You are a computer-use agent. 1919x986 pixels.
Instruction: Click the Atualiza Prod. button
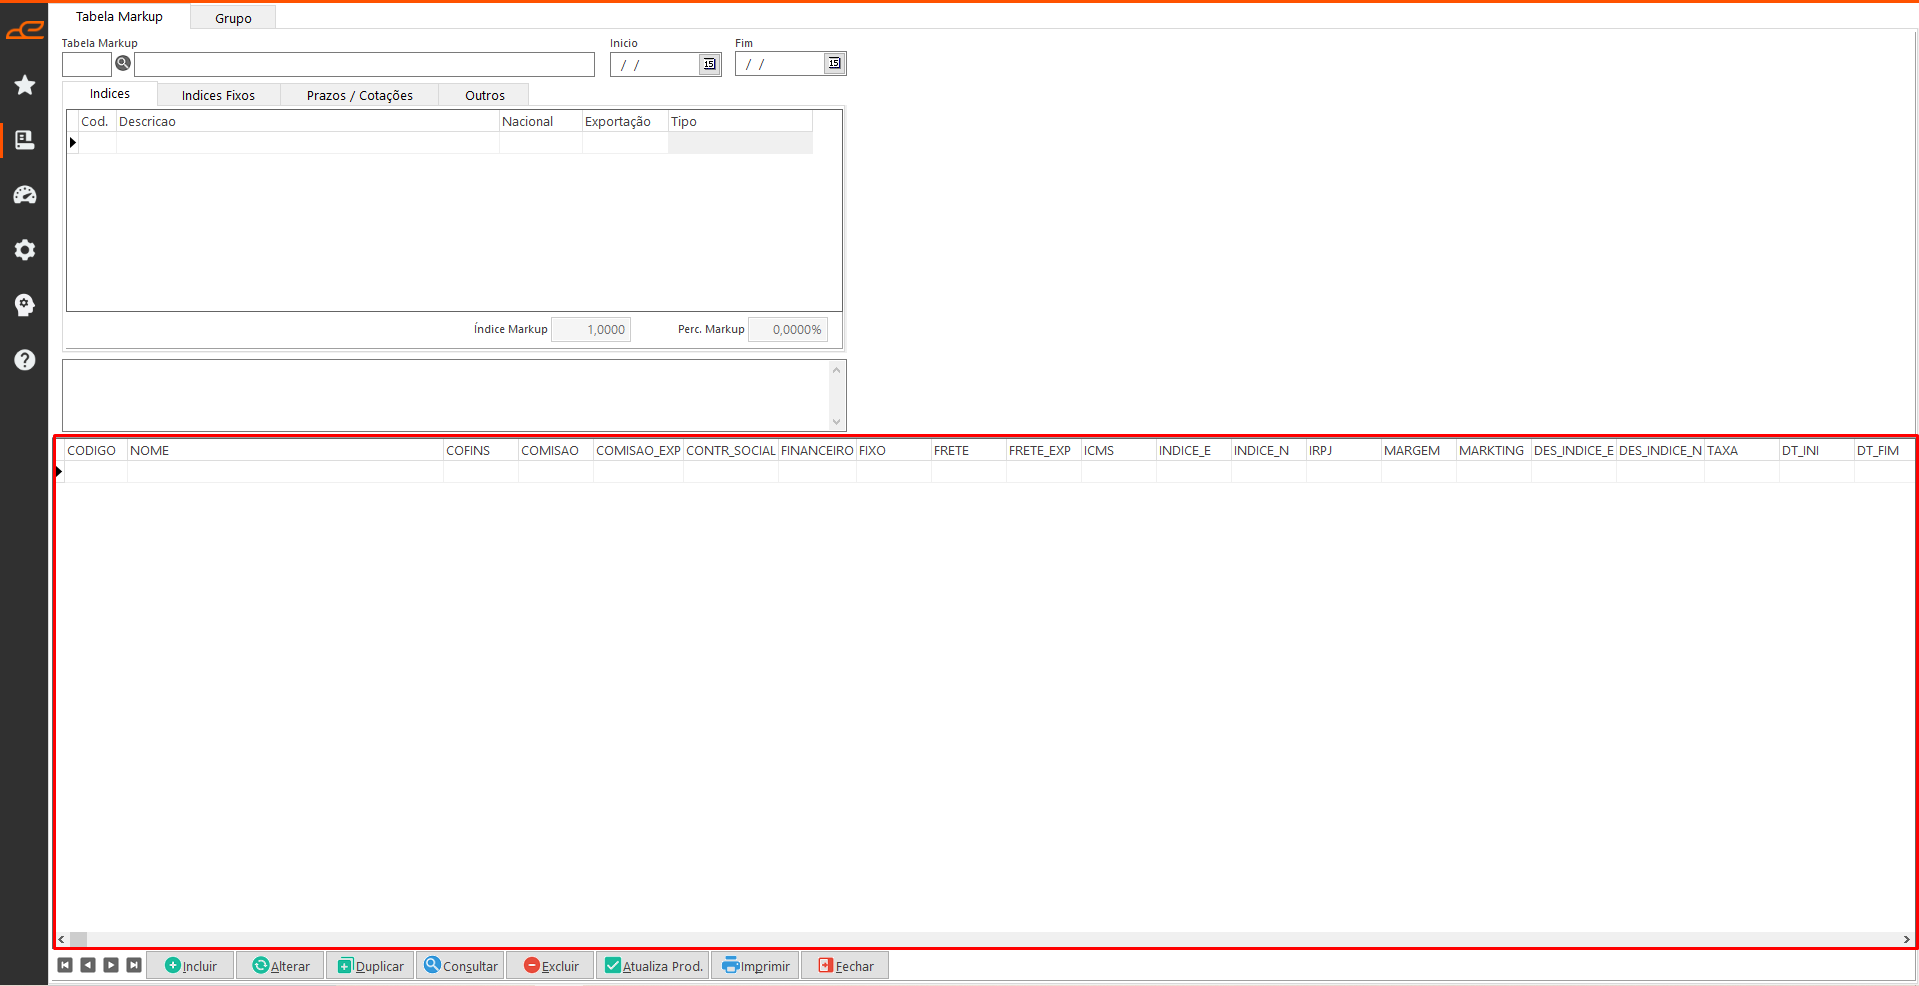pos(653,966)
